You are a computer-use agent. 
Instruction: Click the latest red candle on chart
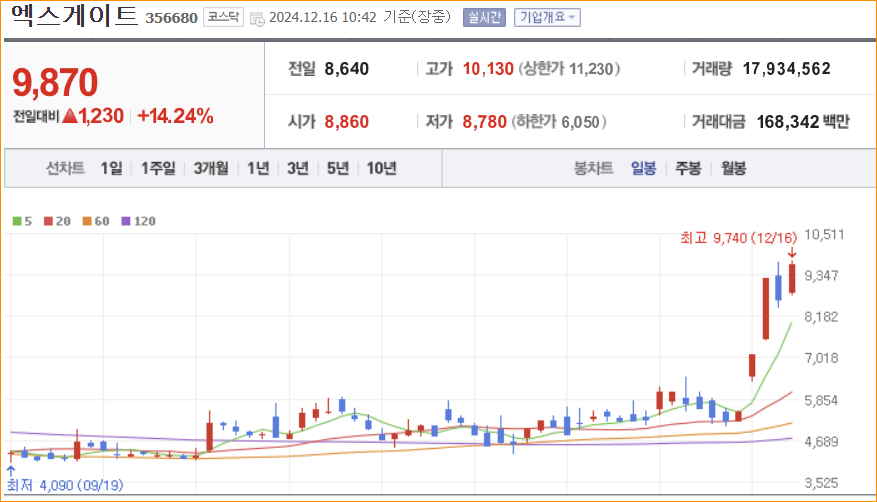click(x=792, y=278)
